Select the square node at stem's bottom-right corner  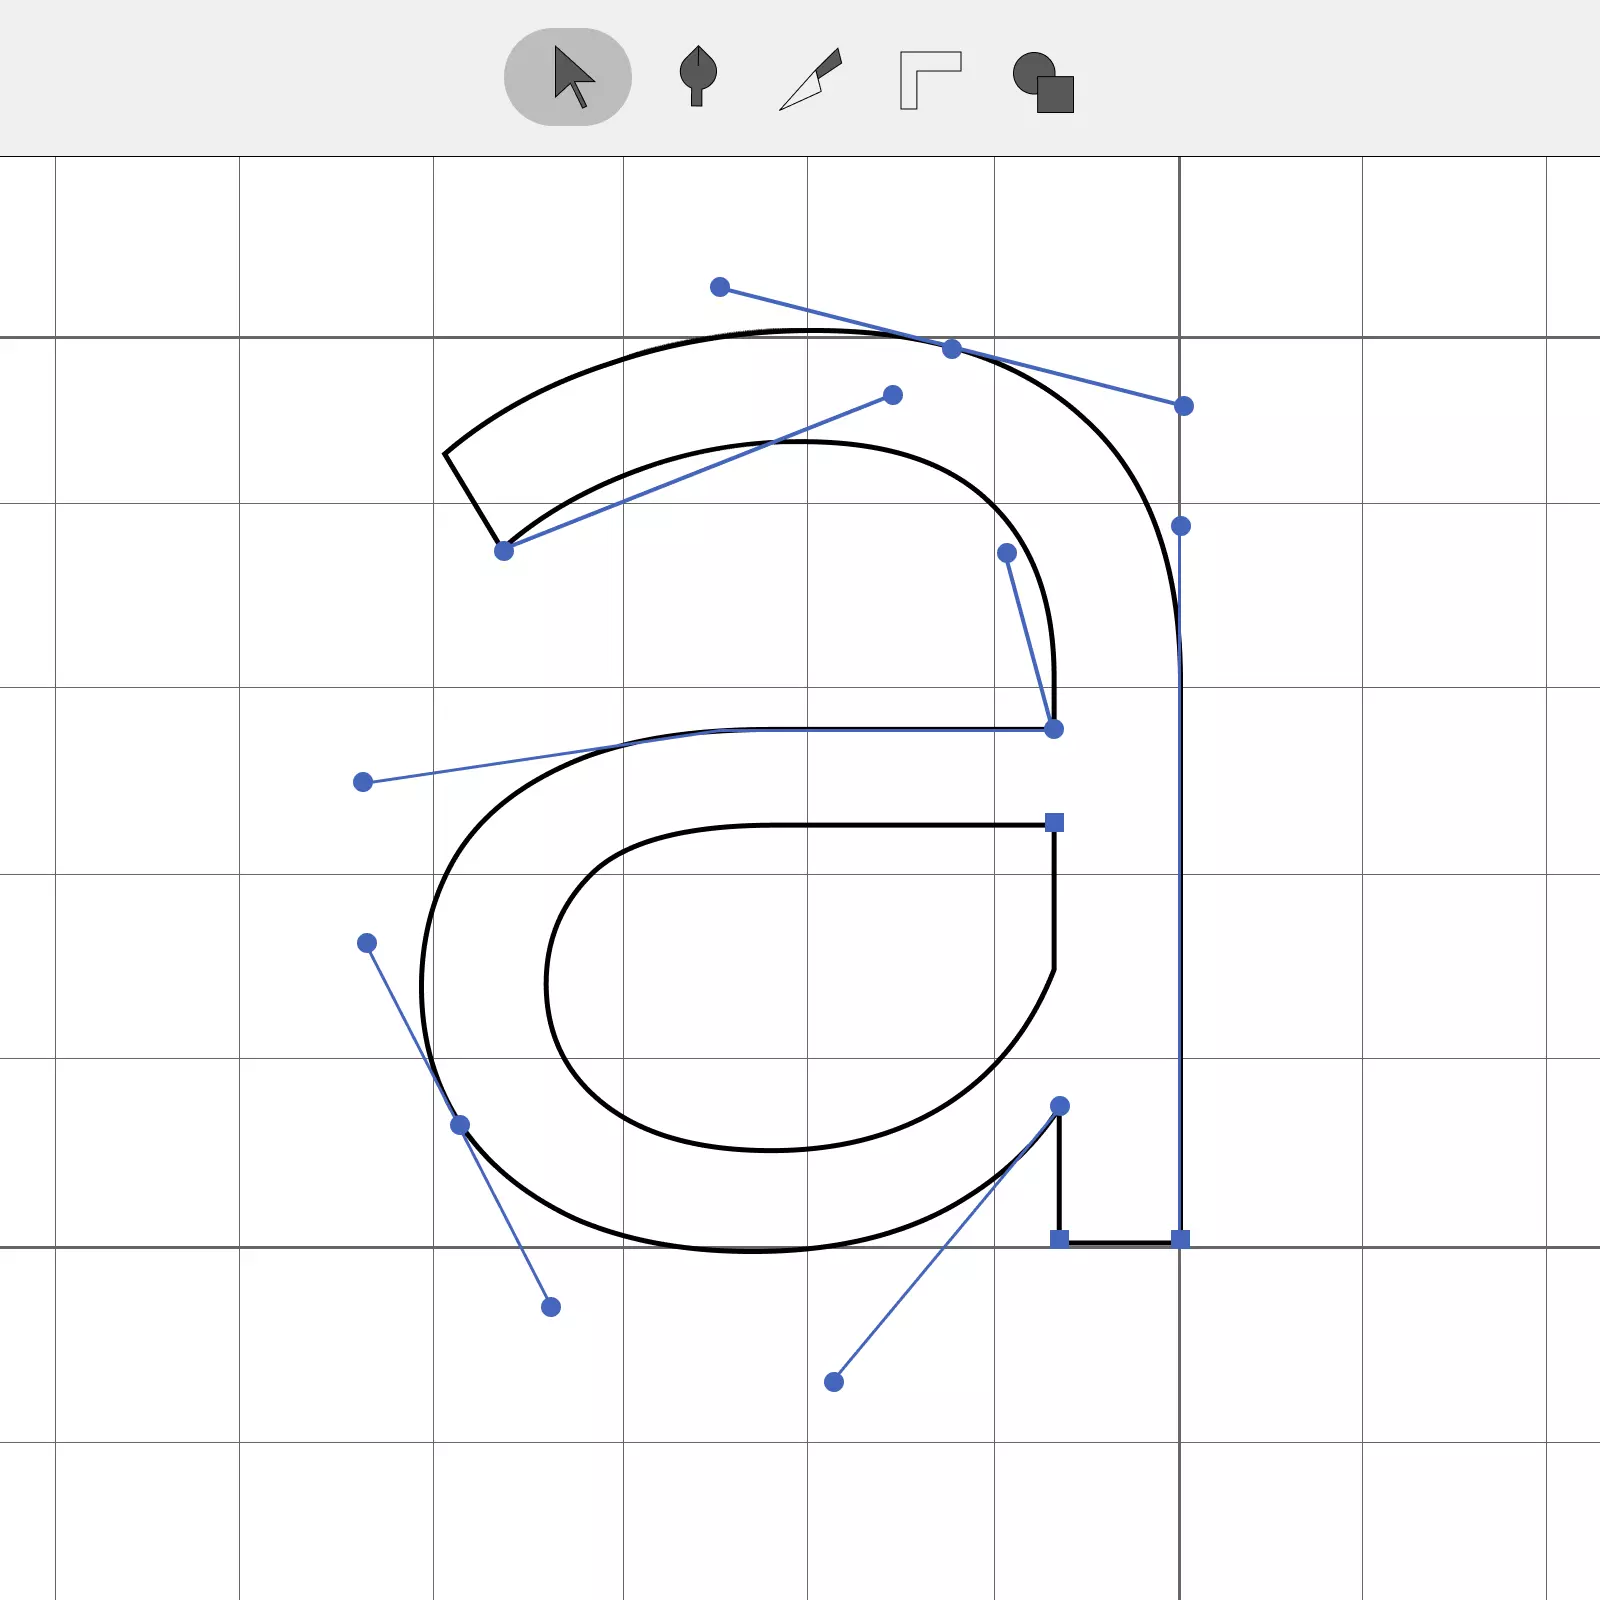[1180, 1239]
